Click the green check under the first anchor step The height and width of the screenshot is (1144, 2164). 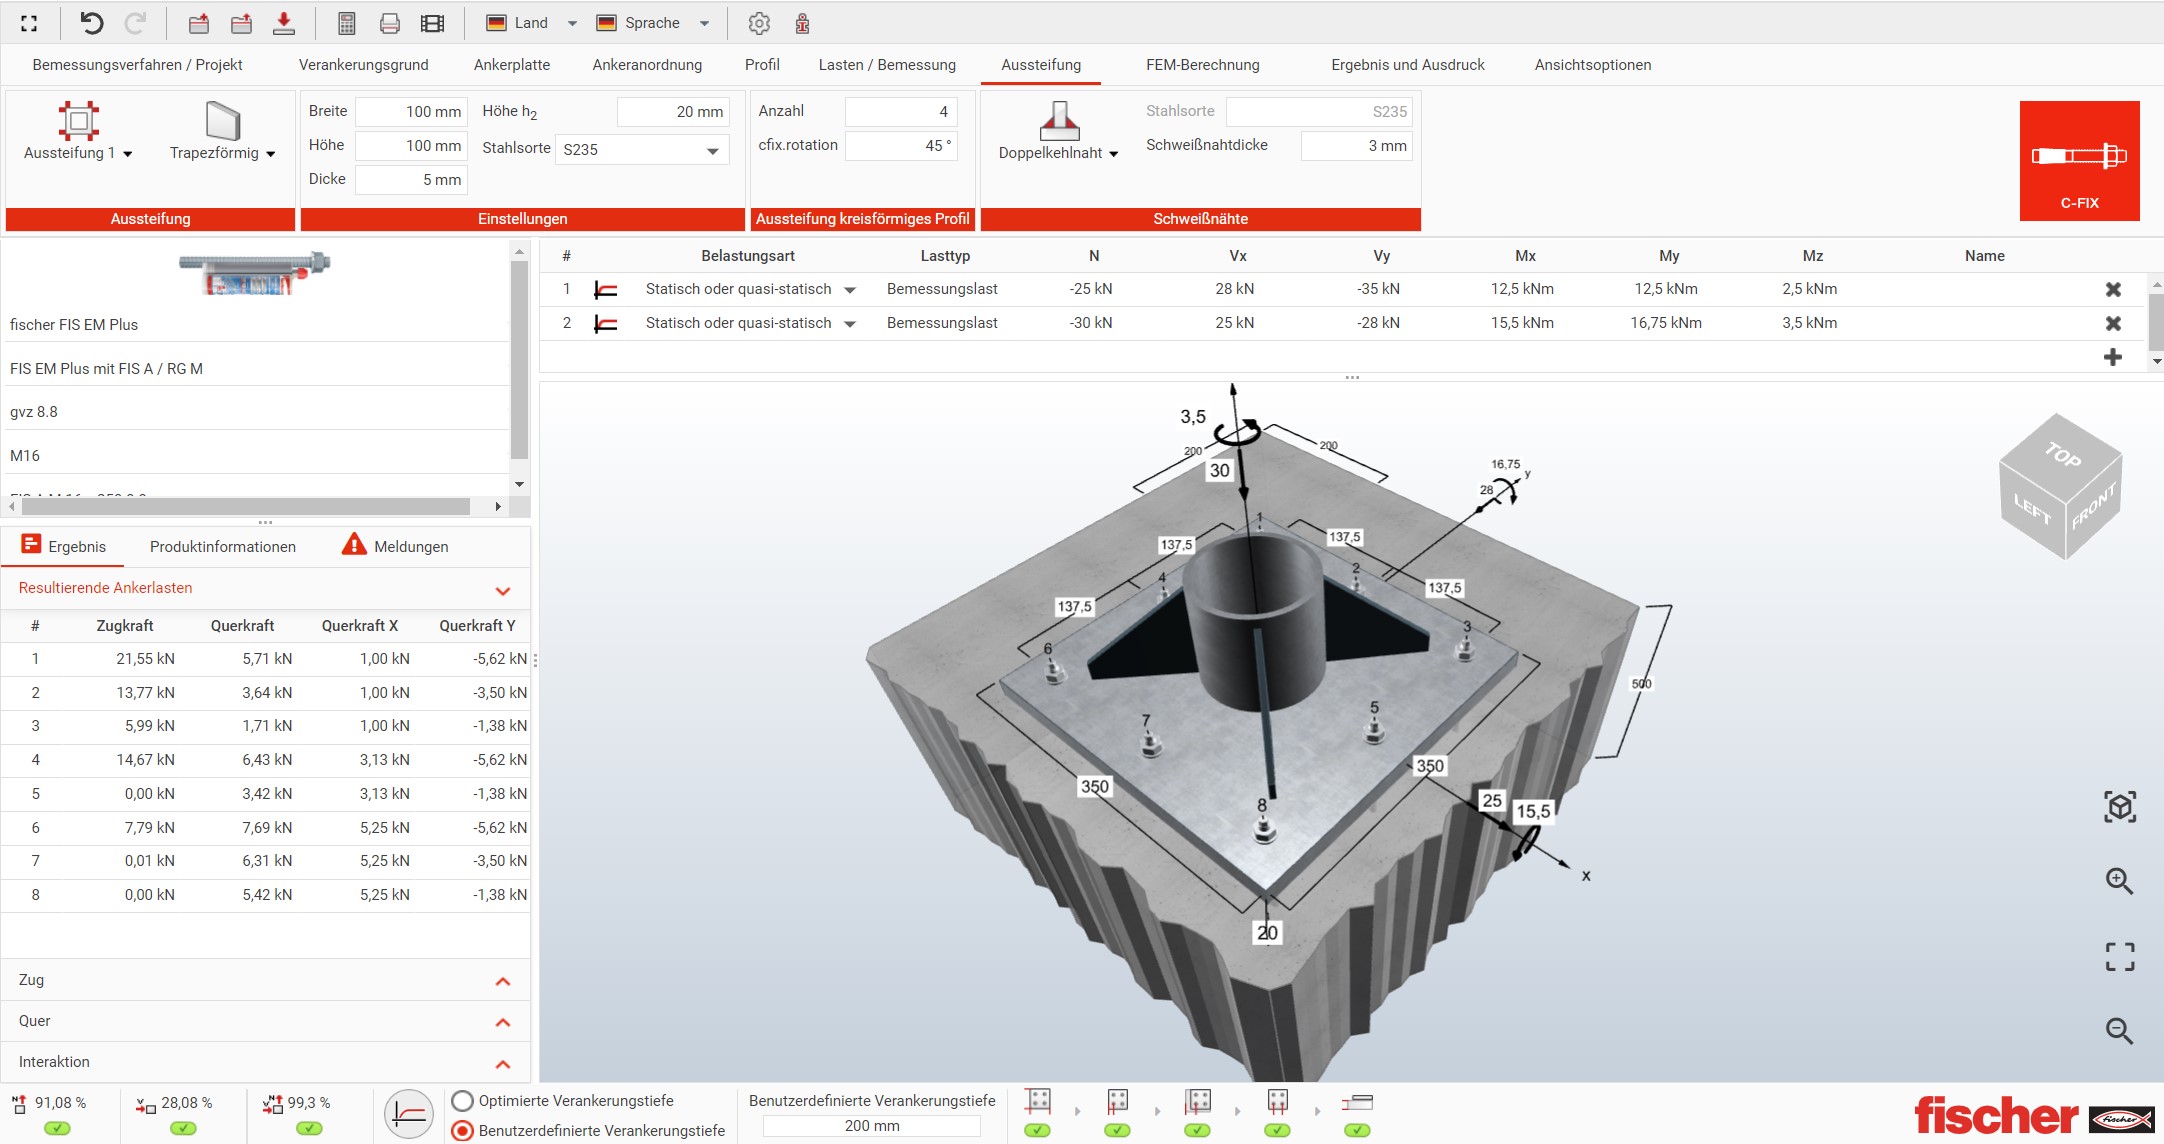click(1037, 1132)
